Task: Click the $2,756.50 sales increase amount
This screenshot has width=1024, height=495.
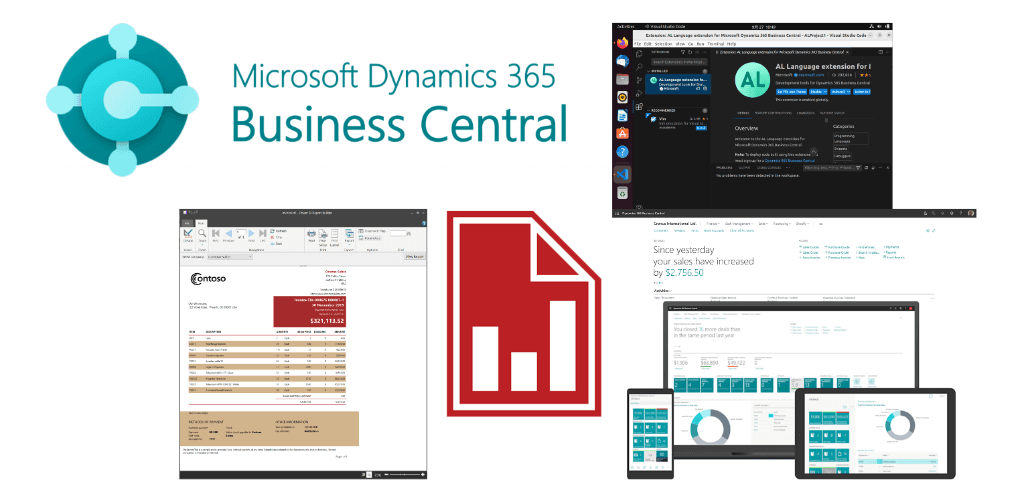Action: (684, 272)
